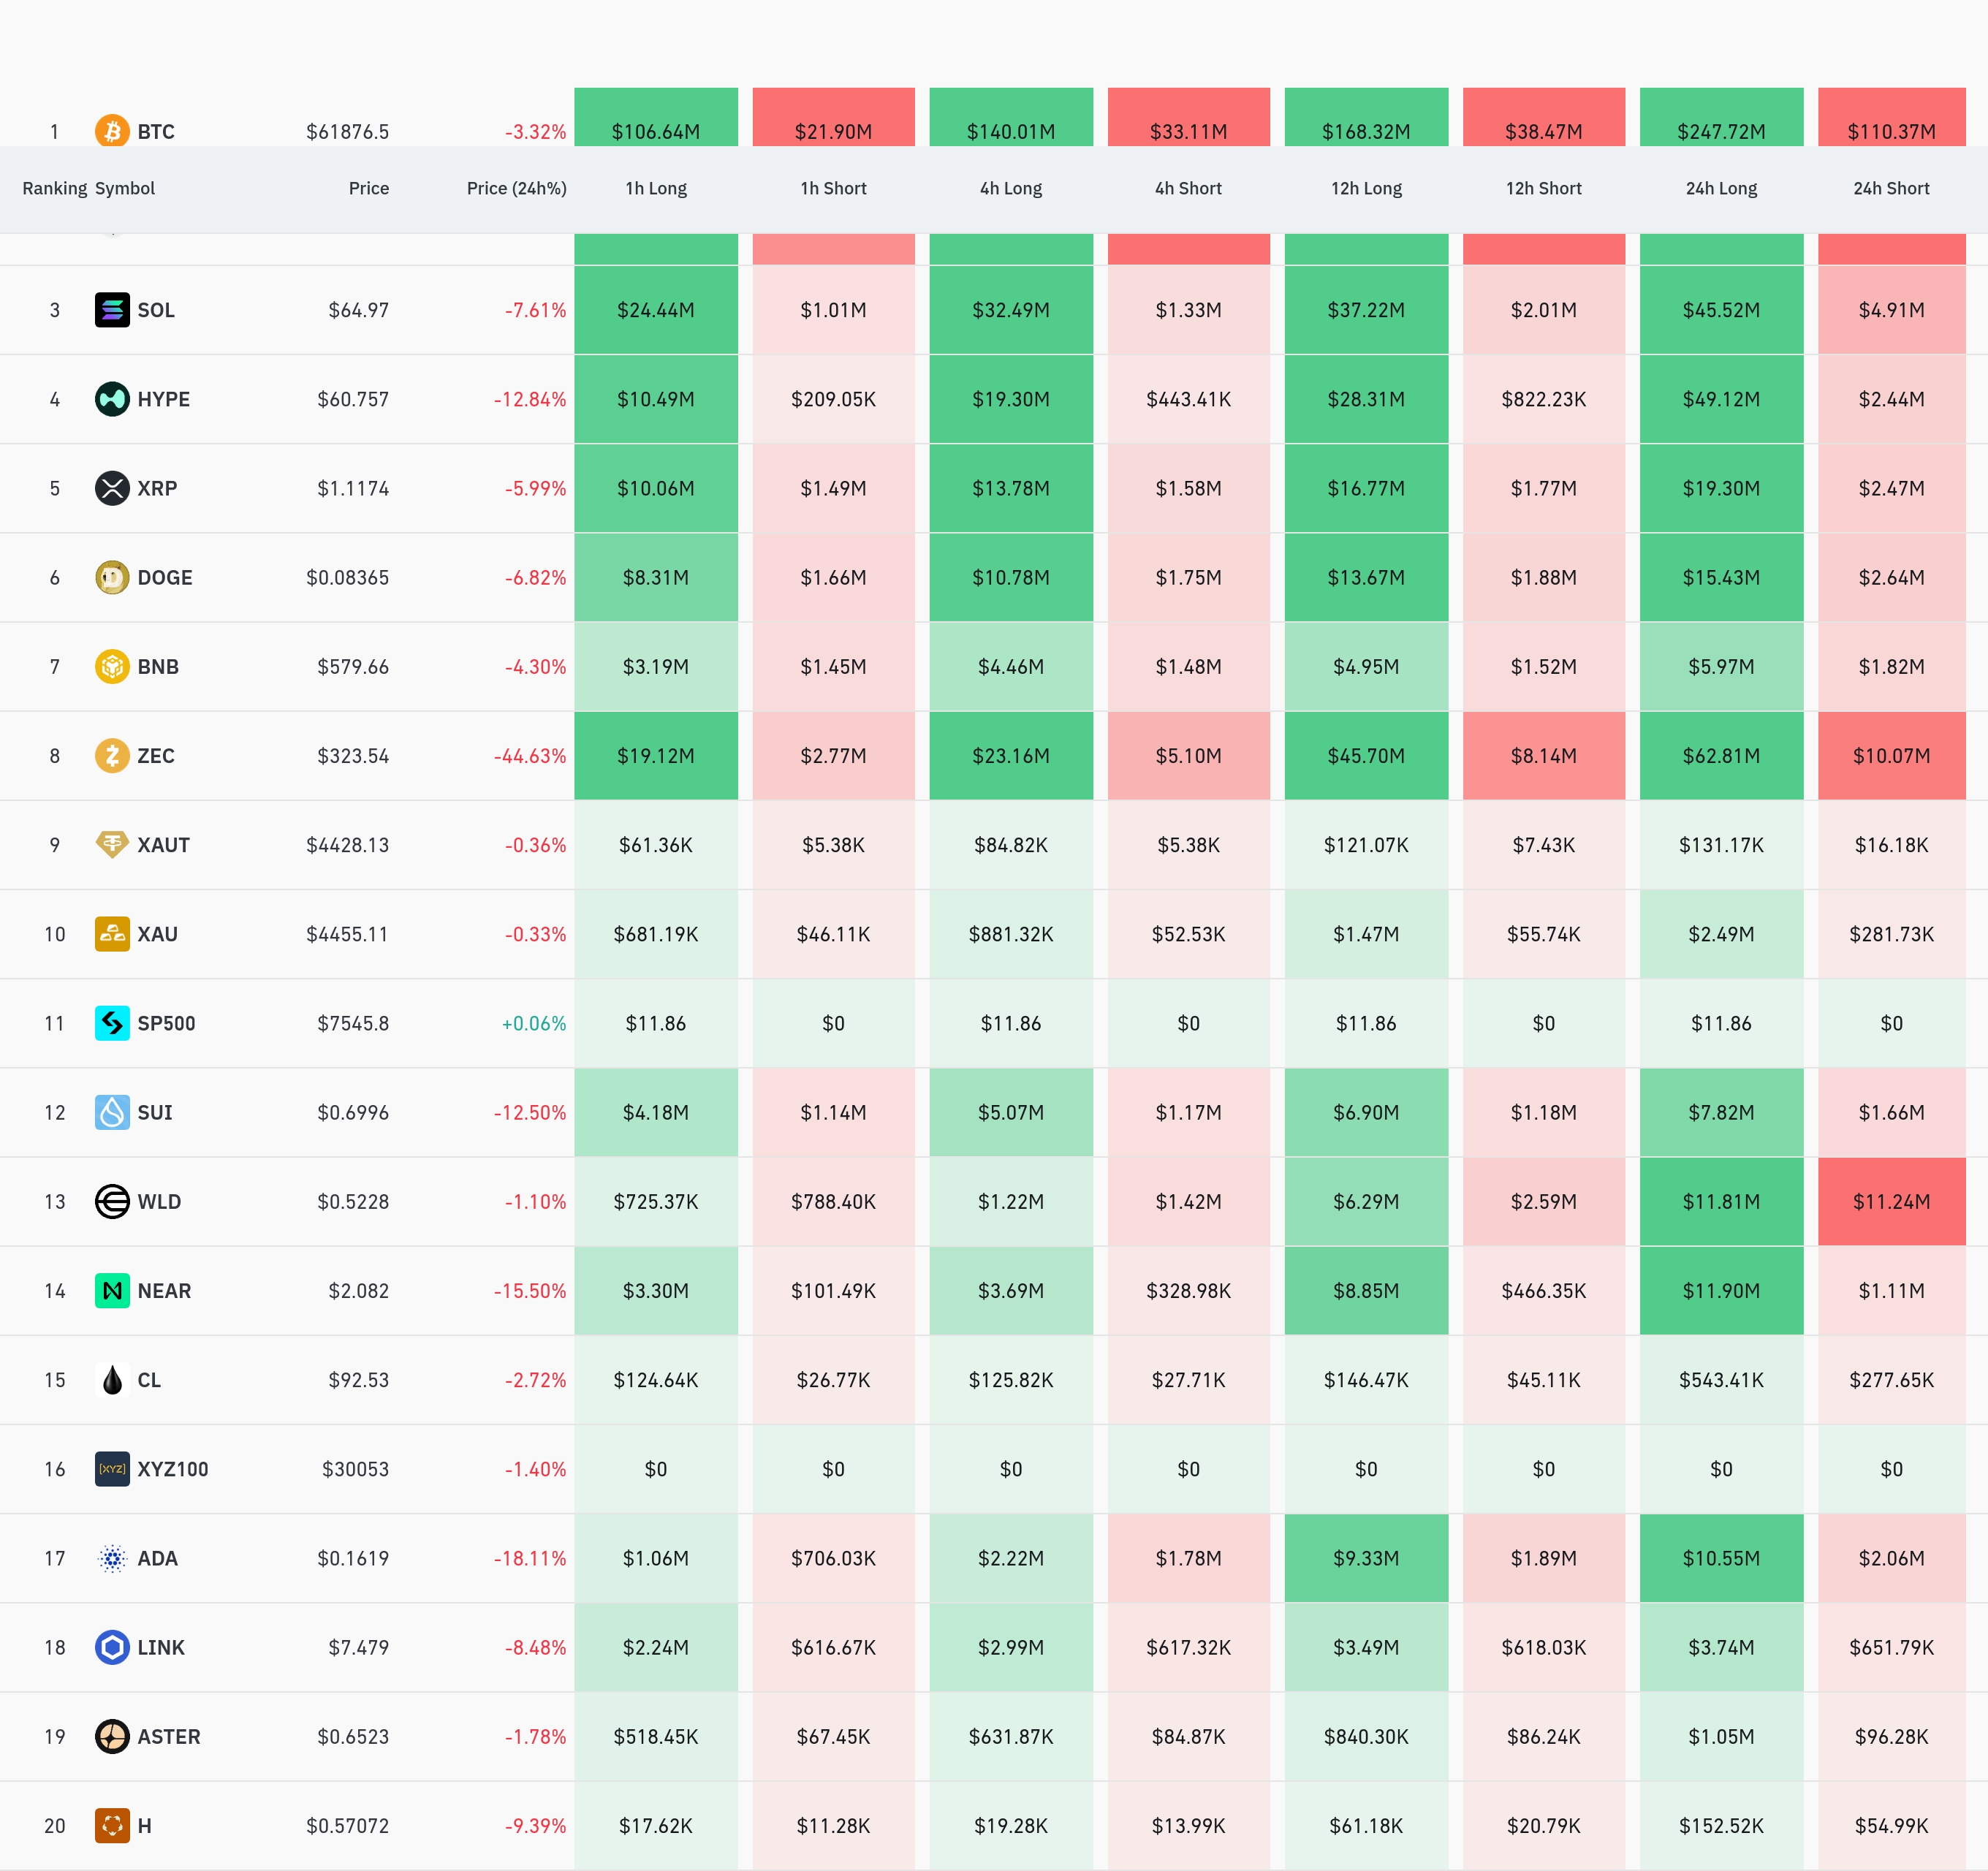The width and height of the screenshot is (1988, 1871).
Task: Click SOL 24h Short value "$4.91M"
Action: tap(1891, 310)
